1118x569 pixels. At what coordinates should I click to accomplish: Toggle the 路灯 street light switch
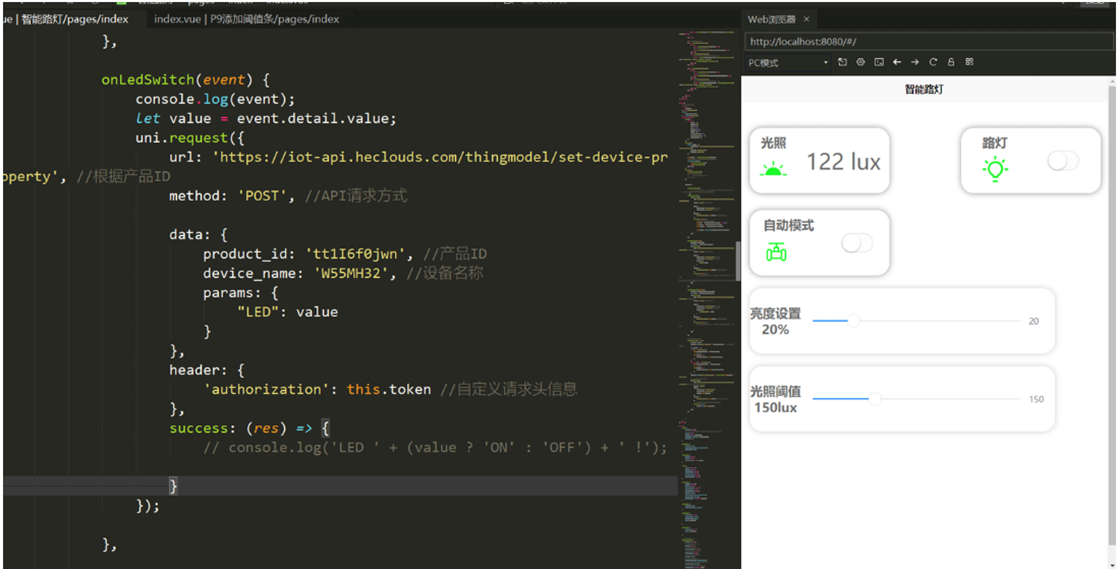click(x=1062, y=161)
